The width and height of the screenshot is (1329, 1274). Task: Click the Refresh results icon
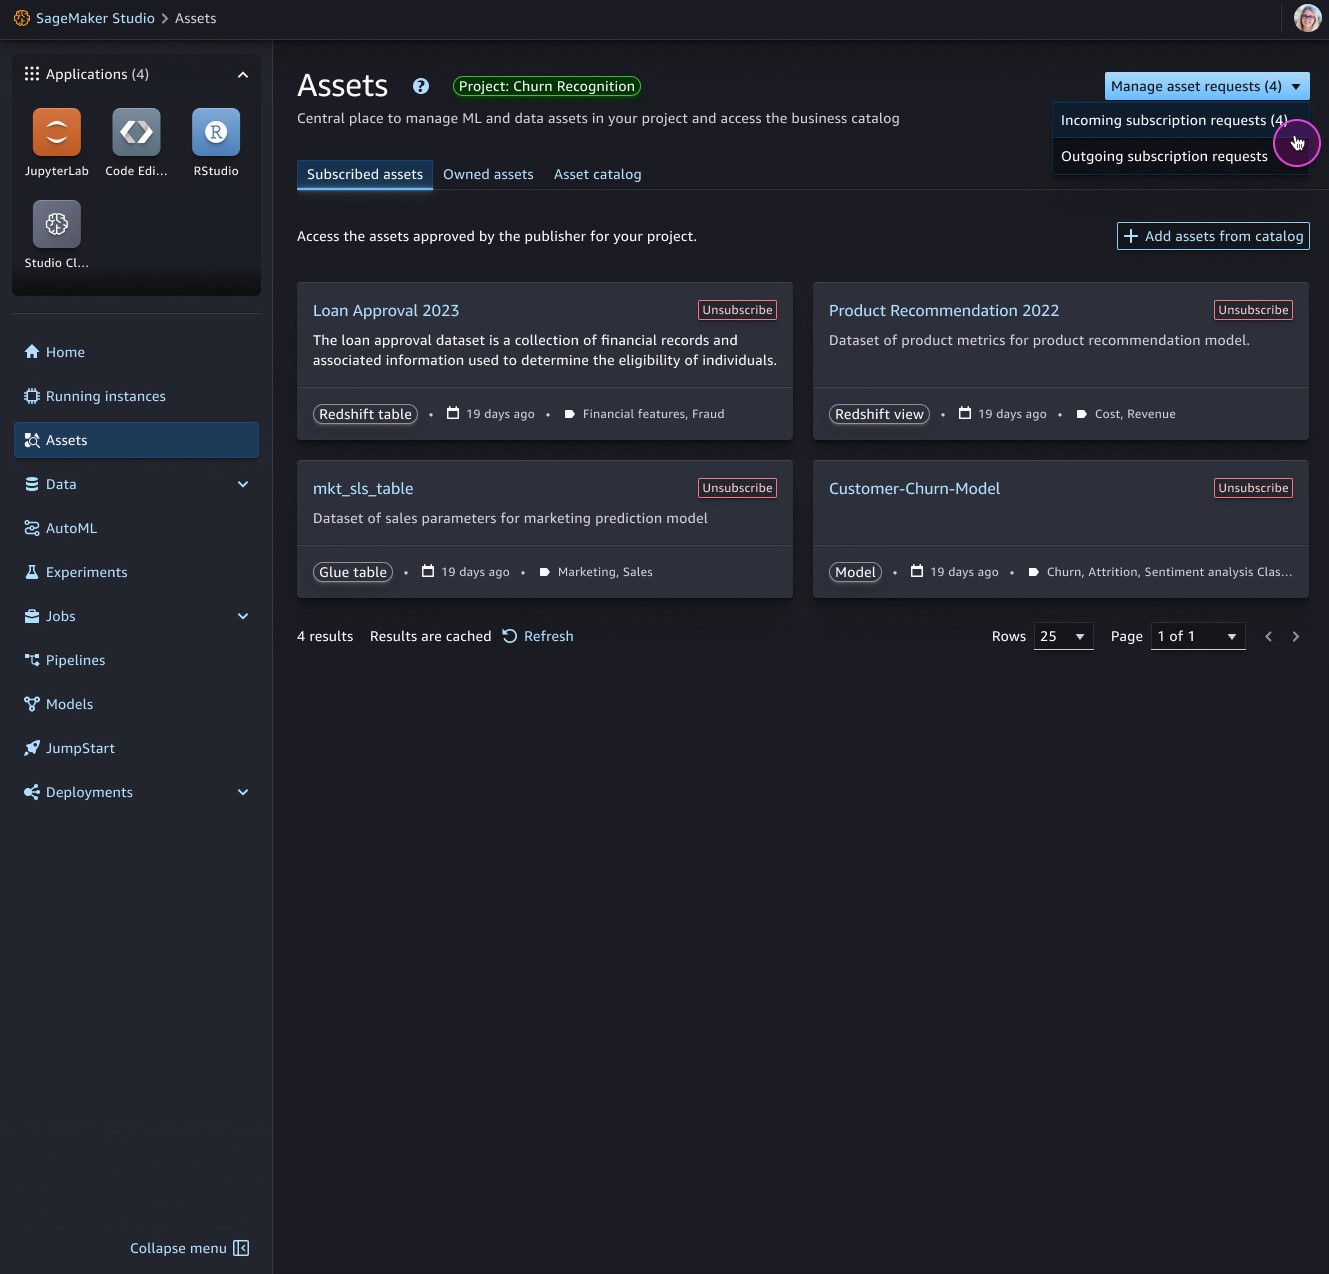pos(510,636)
